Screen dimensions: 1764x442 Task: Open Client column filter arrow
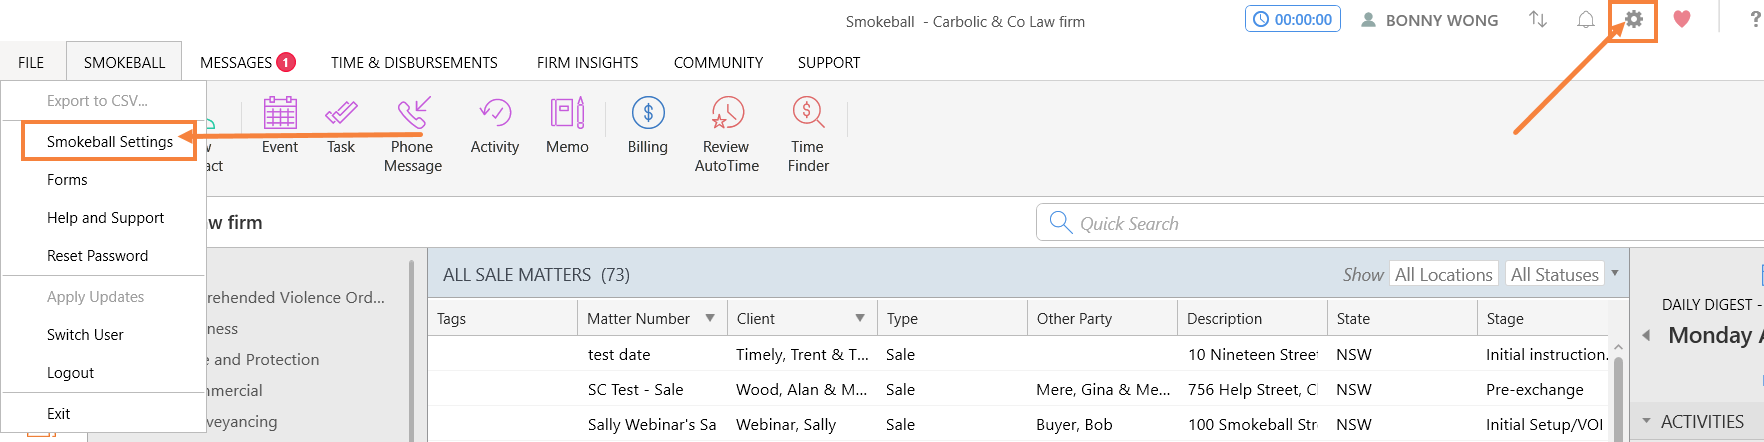click(x=860, y=318)
